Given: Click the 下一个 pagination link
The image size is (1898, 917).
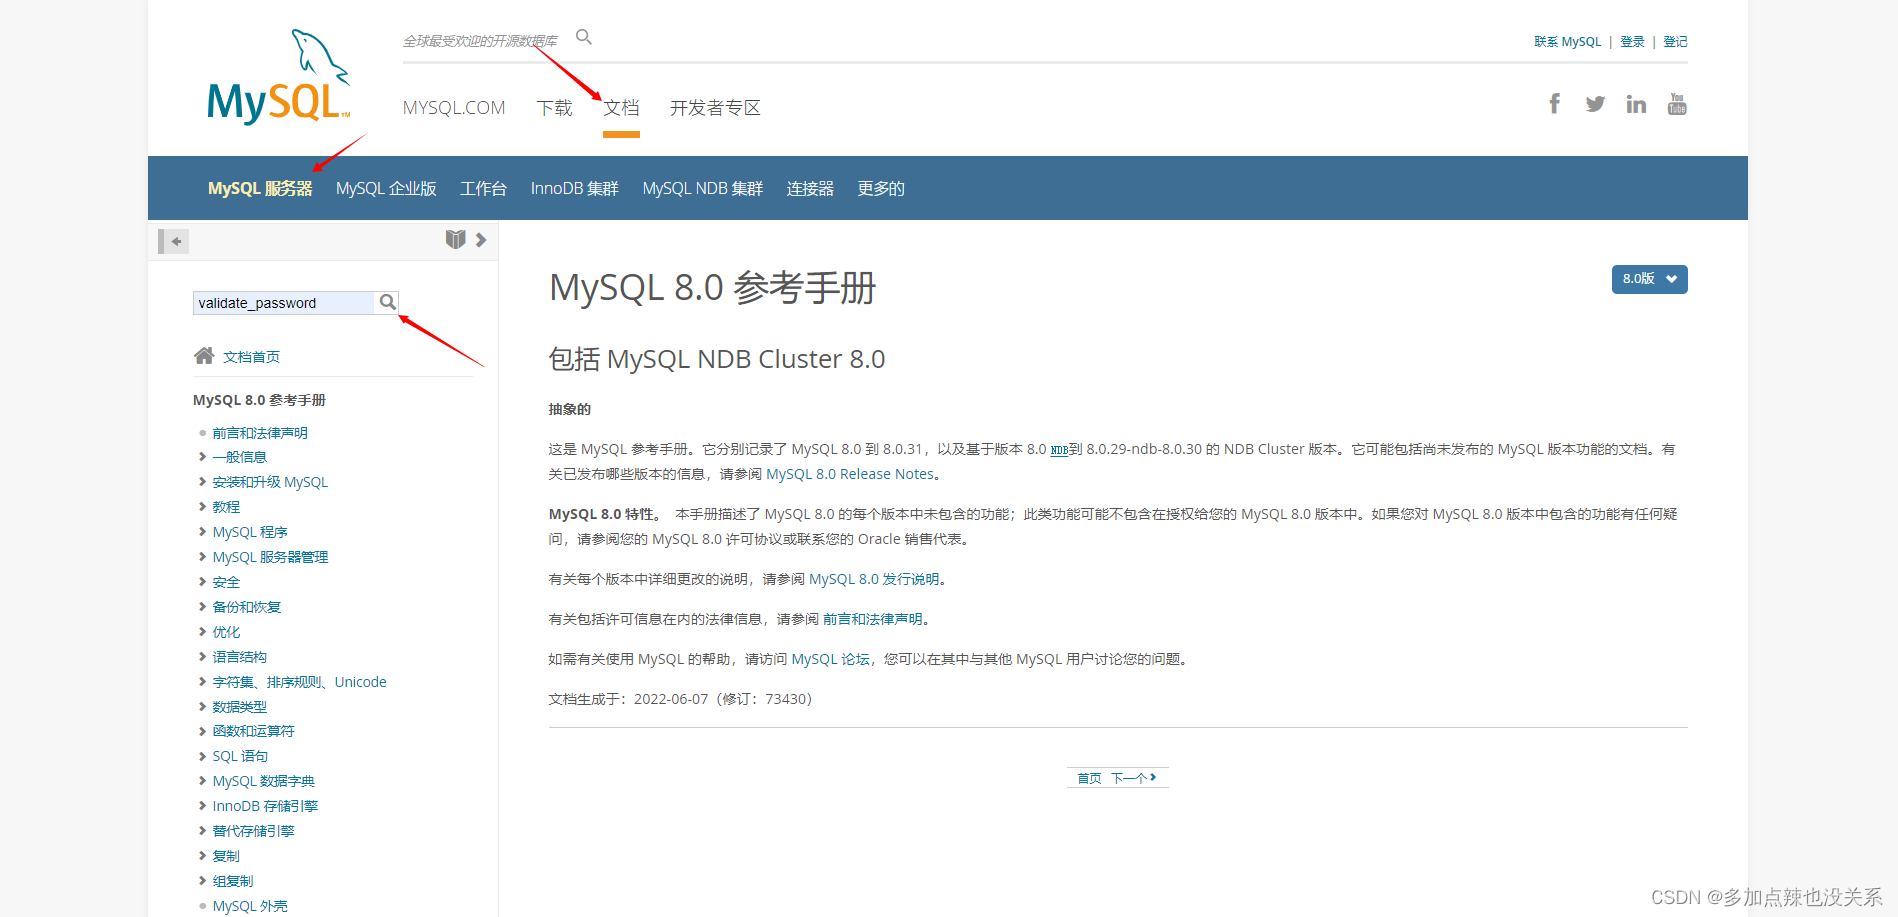Looking at the screenshot, I should pyautogui.click(x=1133, y=778).
